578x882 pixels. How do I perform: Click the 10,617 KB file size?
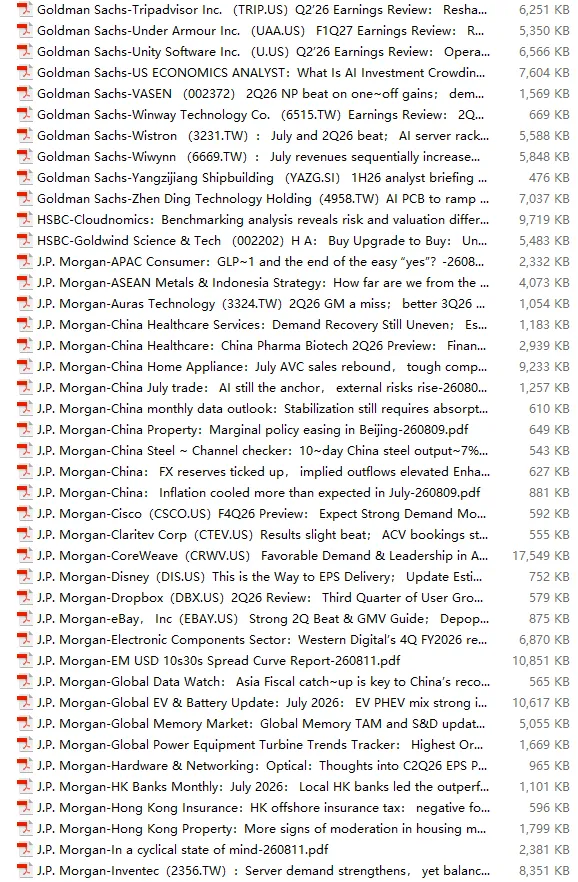pos(541,703)
